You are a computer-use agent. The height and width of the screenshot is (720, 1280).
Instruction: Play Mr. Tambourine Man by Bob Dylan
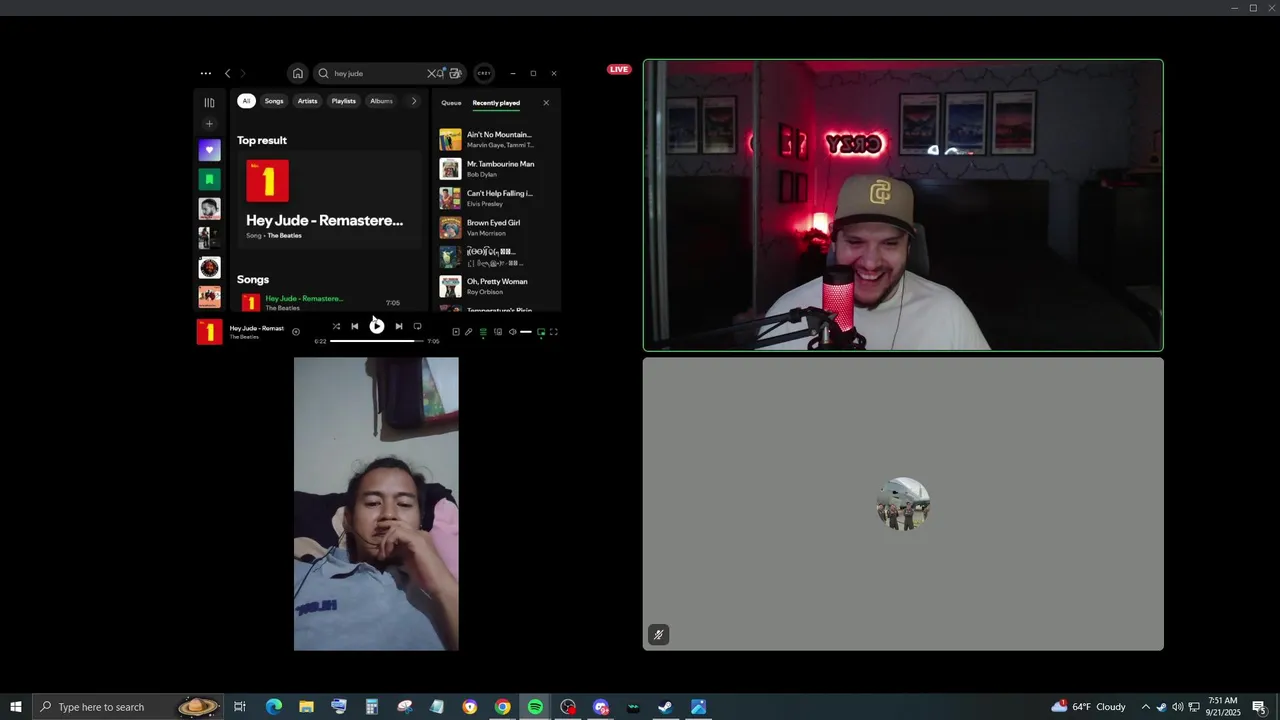point(496,169)
